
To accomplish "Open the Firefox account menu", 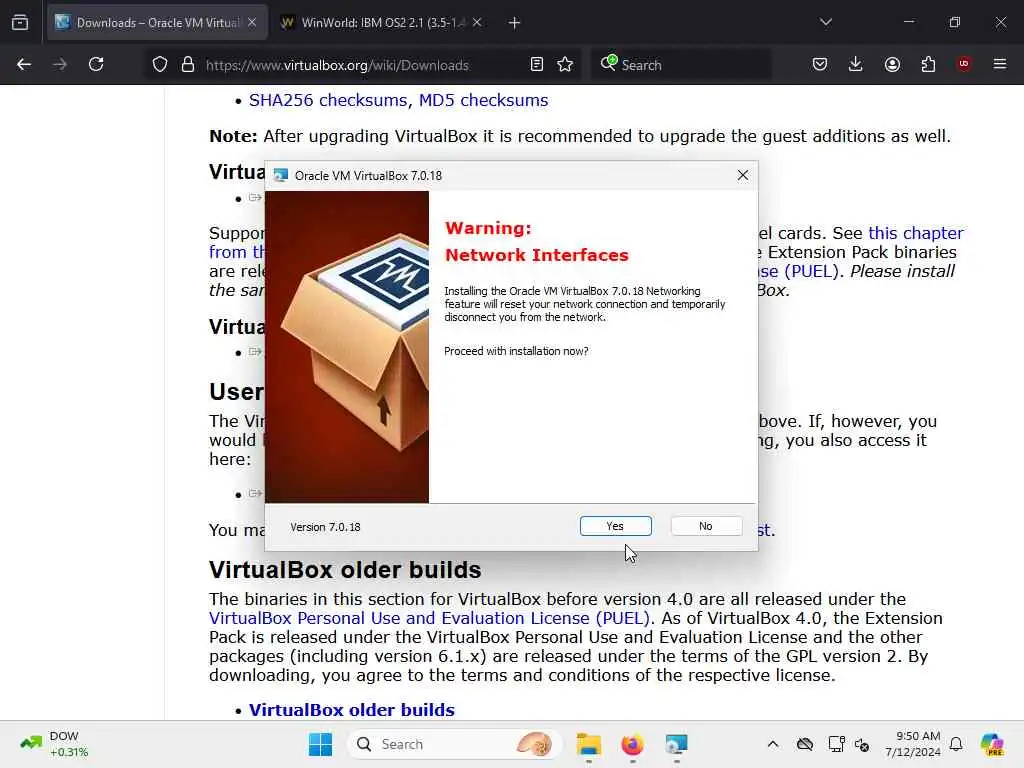I will pyautogui.click(x=892, y=64).
